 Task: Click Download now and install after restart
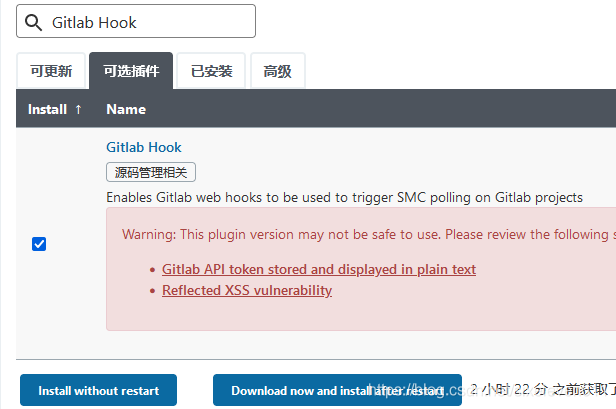pos(337,390)
